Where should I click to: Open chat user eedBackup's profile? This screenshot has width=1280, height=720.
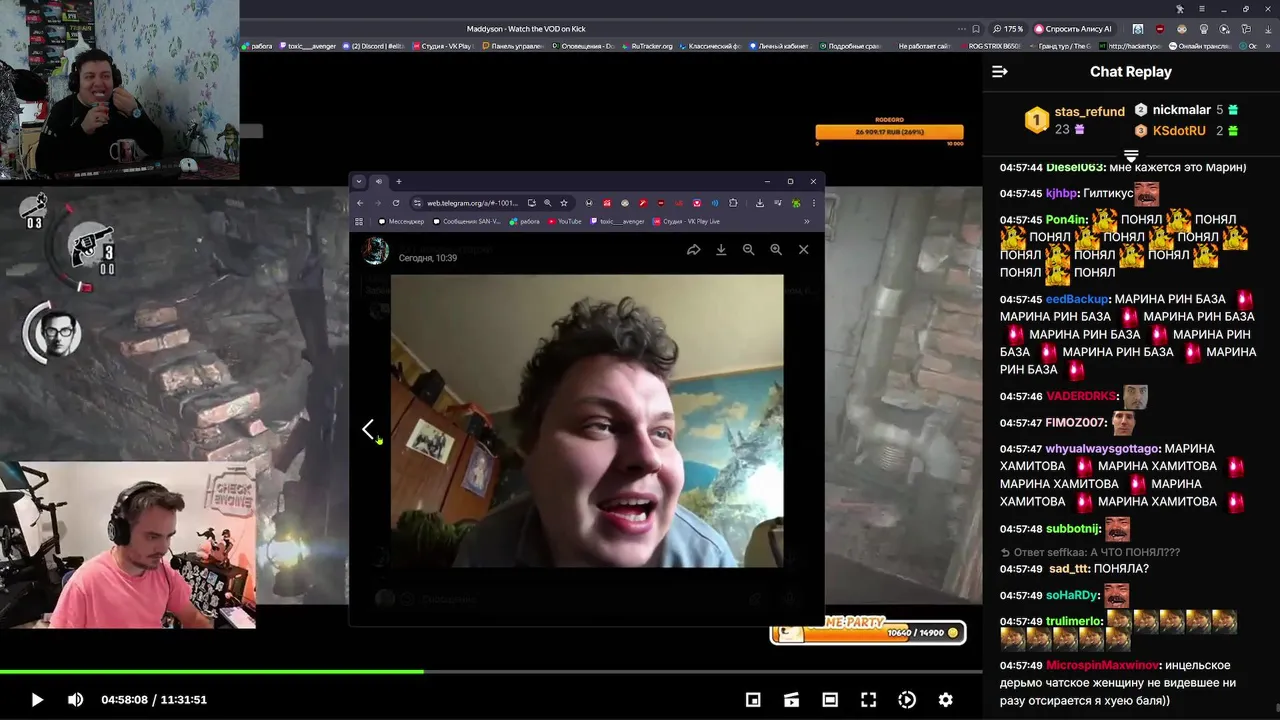pyautogui.click(x=1077, y=299)
